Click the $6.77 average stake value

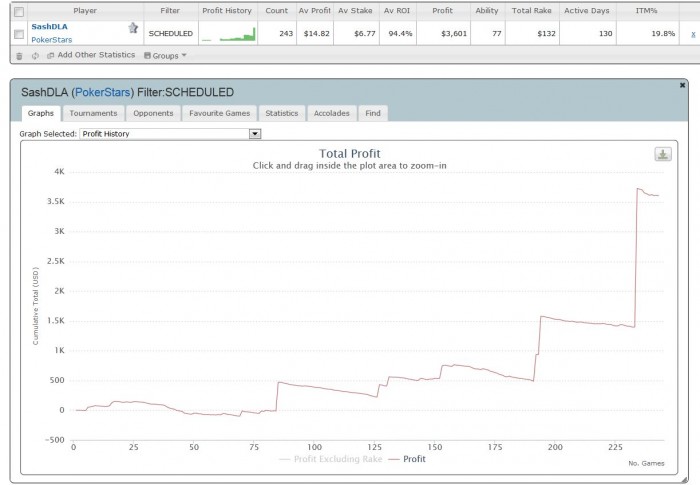pyautogui.click(x=365, y=33)
